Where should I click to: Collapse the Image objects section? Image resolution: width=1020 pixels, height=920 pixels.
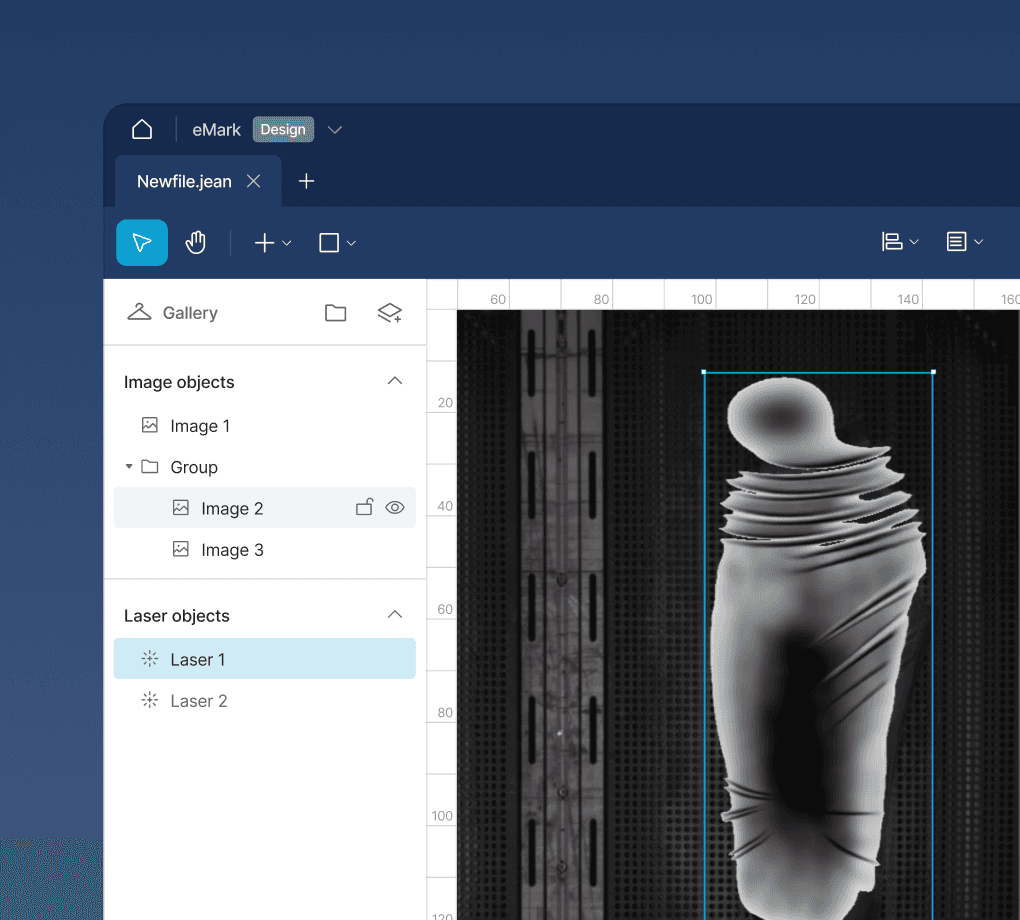pos(395,381)
